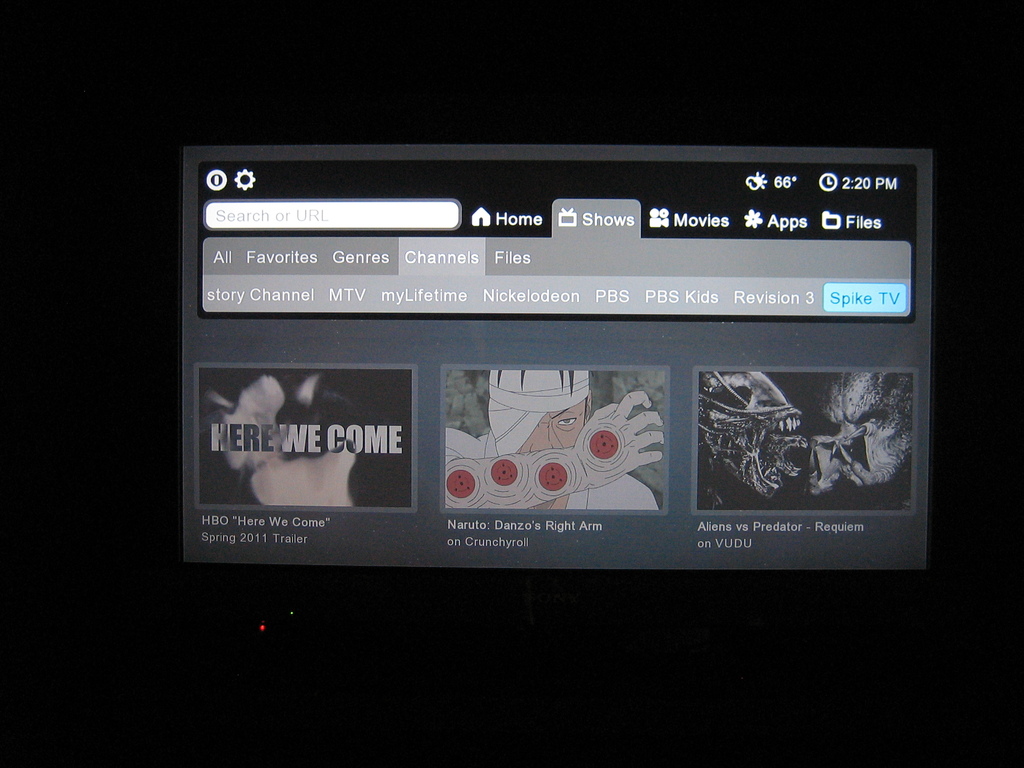Select the myLifetime channel

(x=424, y=296)
